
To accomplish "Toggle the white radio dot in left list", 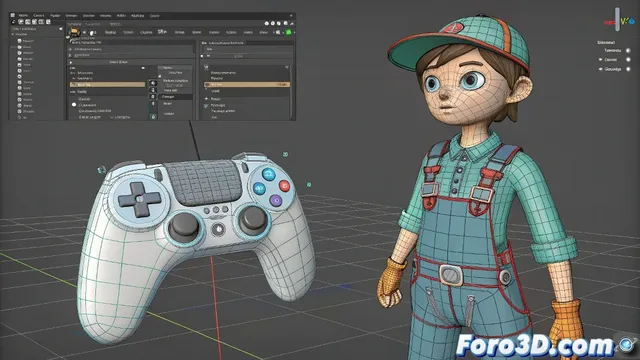I will click(x=74, y=104).
